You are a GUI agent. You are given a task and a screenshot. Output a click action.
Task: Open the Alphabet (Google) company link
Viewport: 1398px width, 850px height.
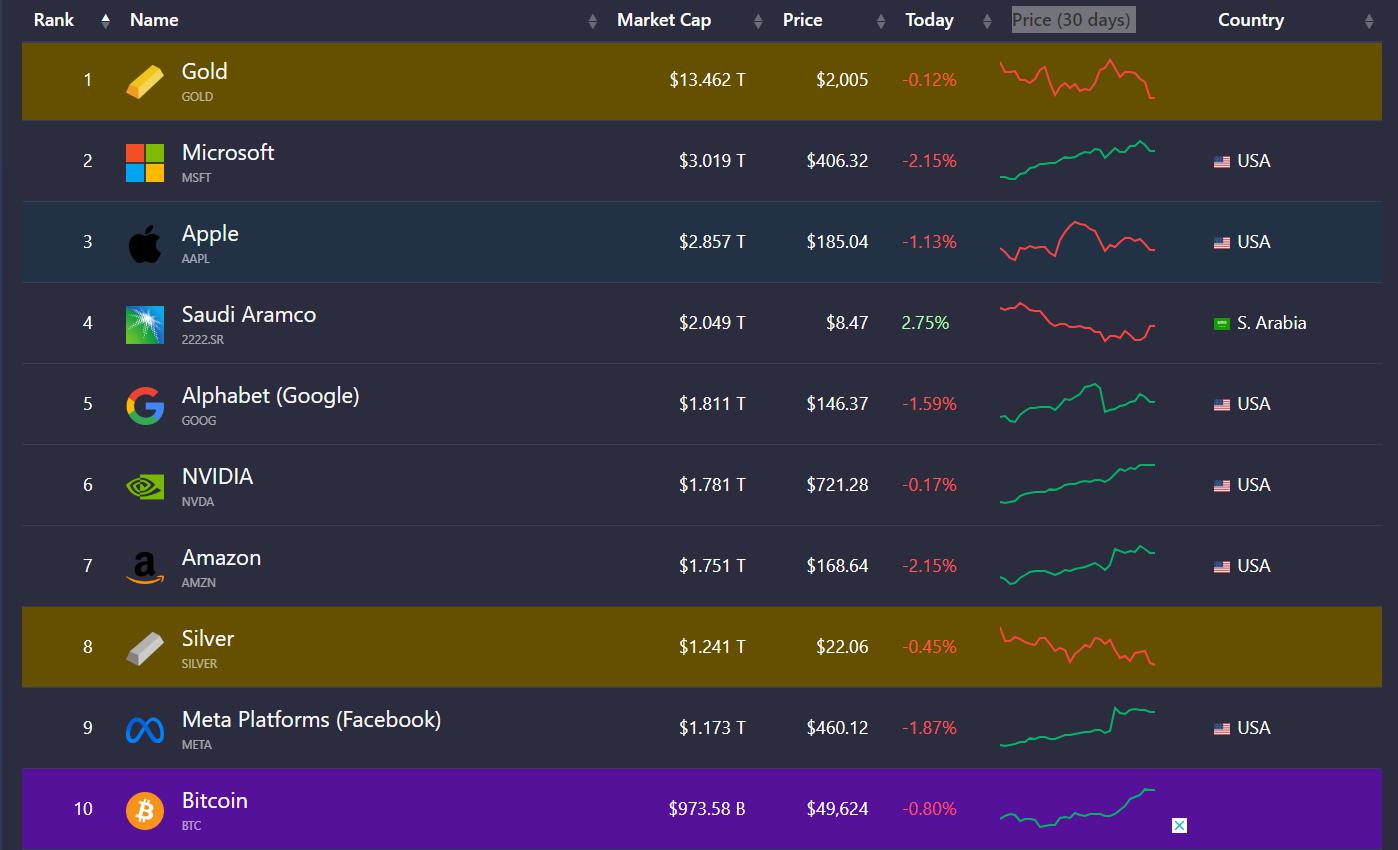(x=271, y=396)
